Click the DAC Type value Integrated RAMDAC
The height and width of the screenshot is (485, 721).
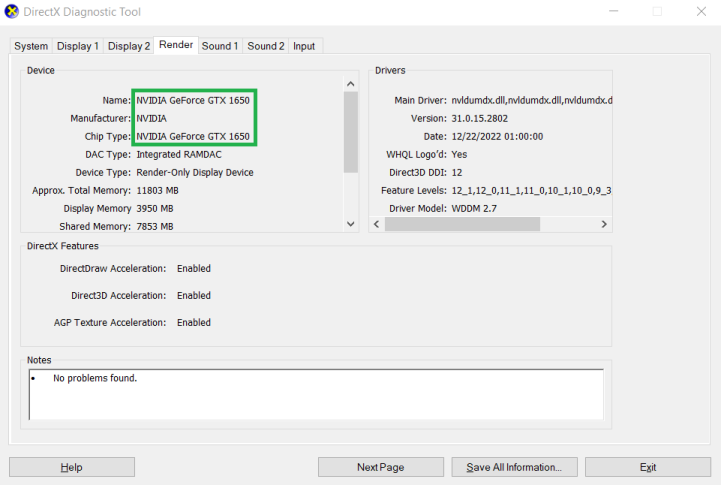179,154
